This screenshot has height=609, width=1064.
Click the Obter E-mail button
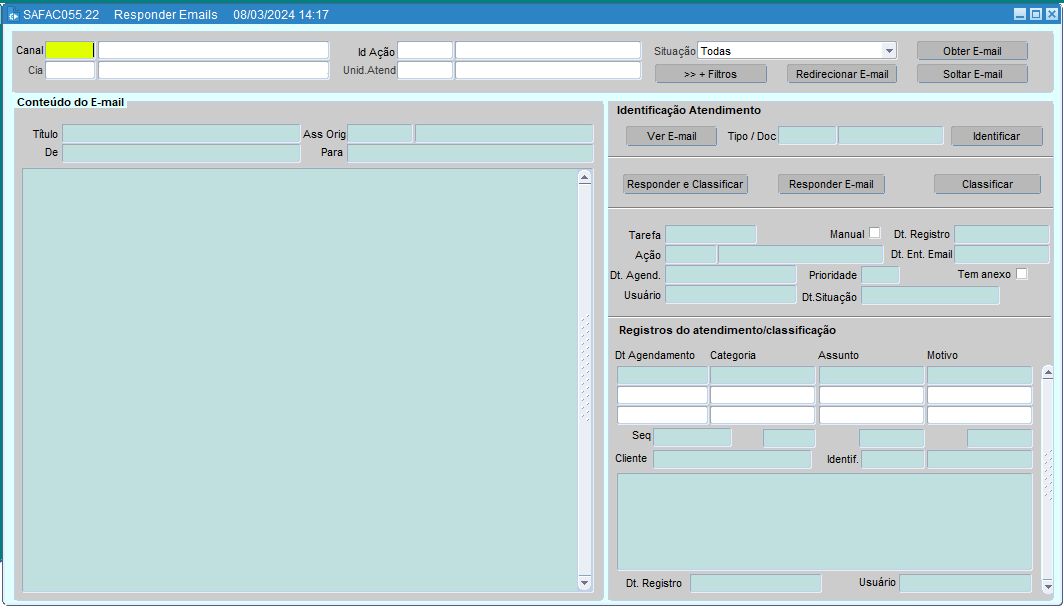[972, 51]
